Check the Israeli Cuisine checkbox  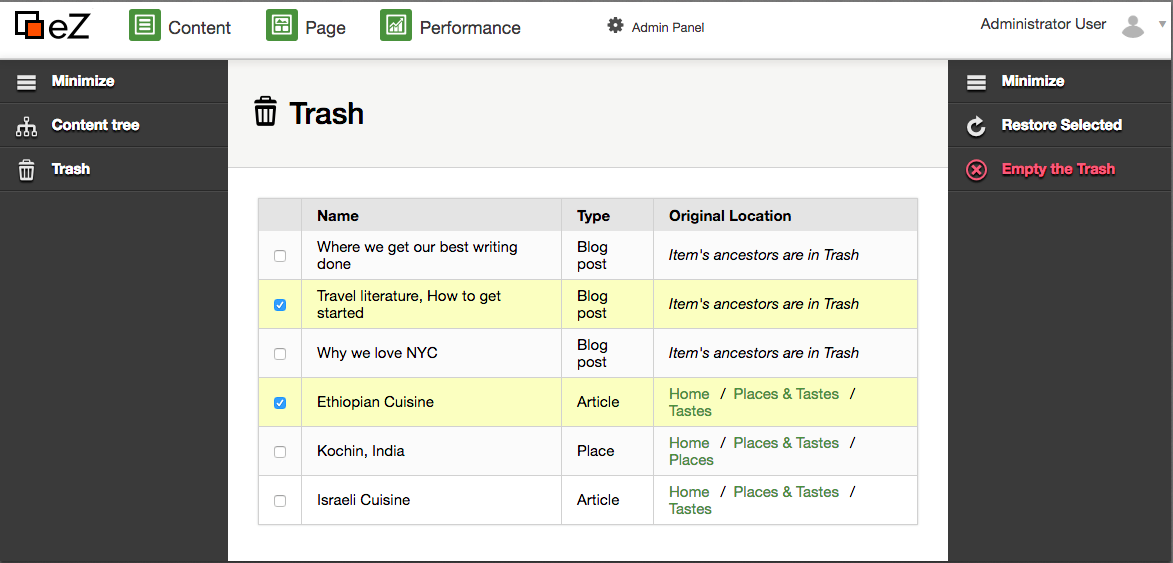click(x=280, y=501)
